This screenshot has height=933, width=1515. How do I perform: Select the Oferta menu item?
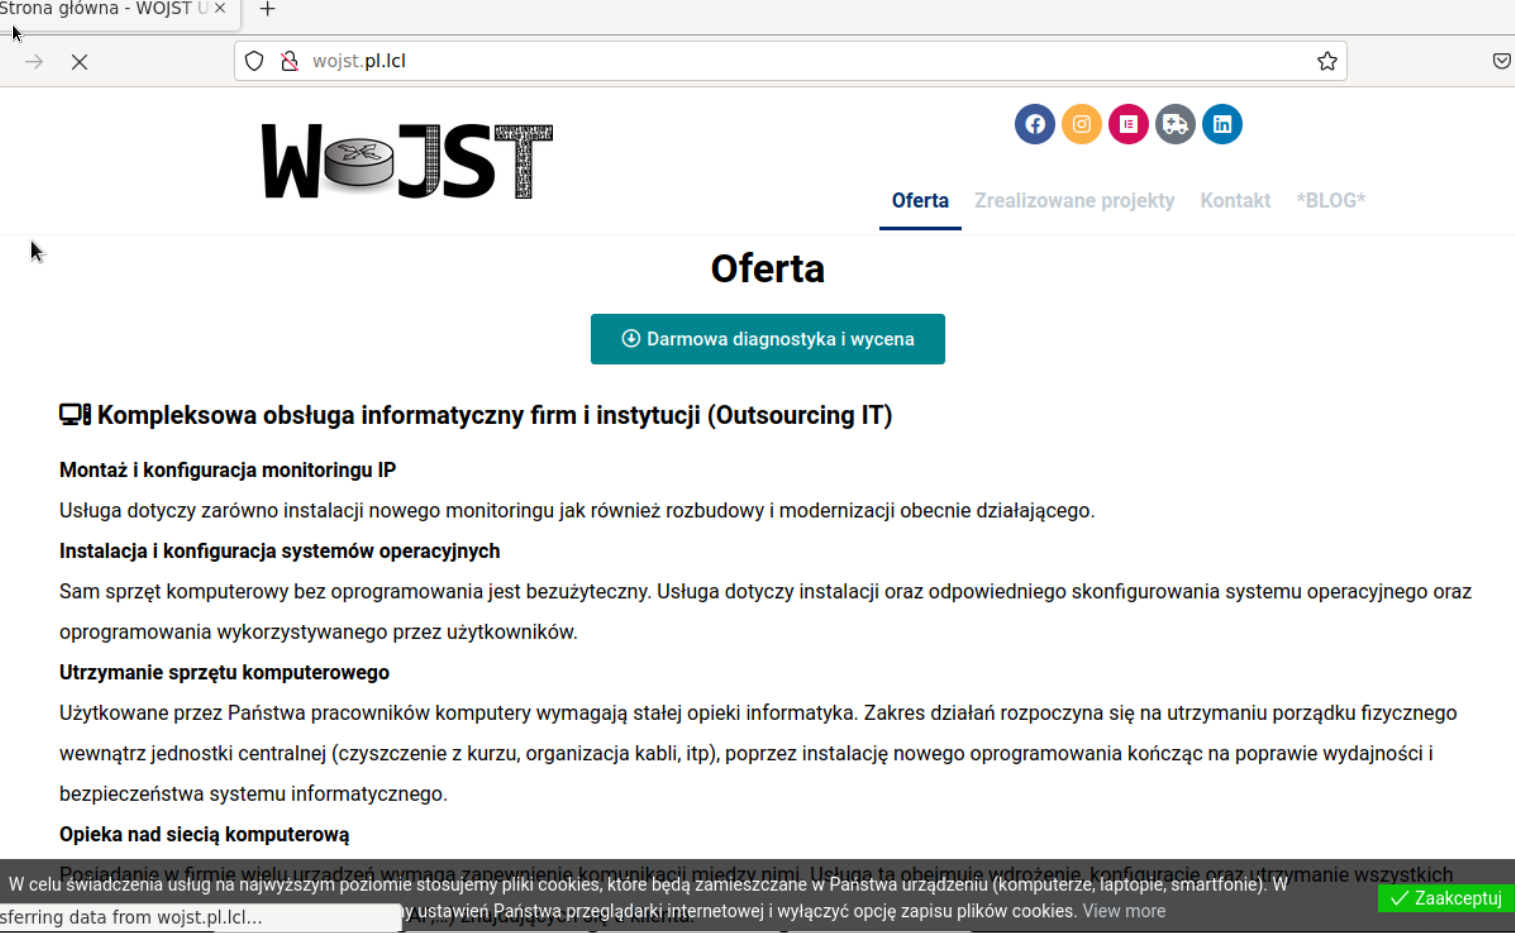coord(920,200)
